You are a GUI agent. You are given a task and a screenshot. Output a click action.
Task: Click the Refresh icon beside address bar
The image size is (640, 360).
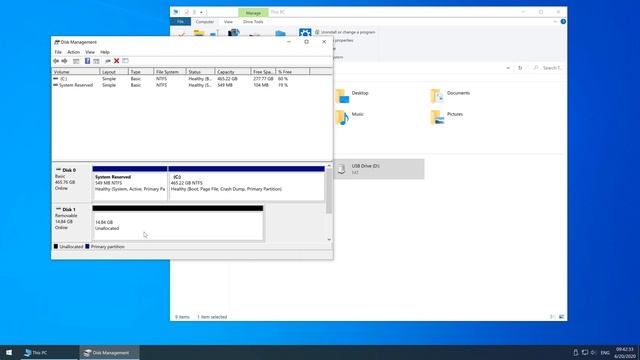click(x=520, y=68)
